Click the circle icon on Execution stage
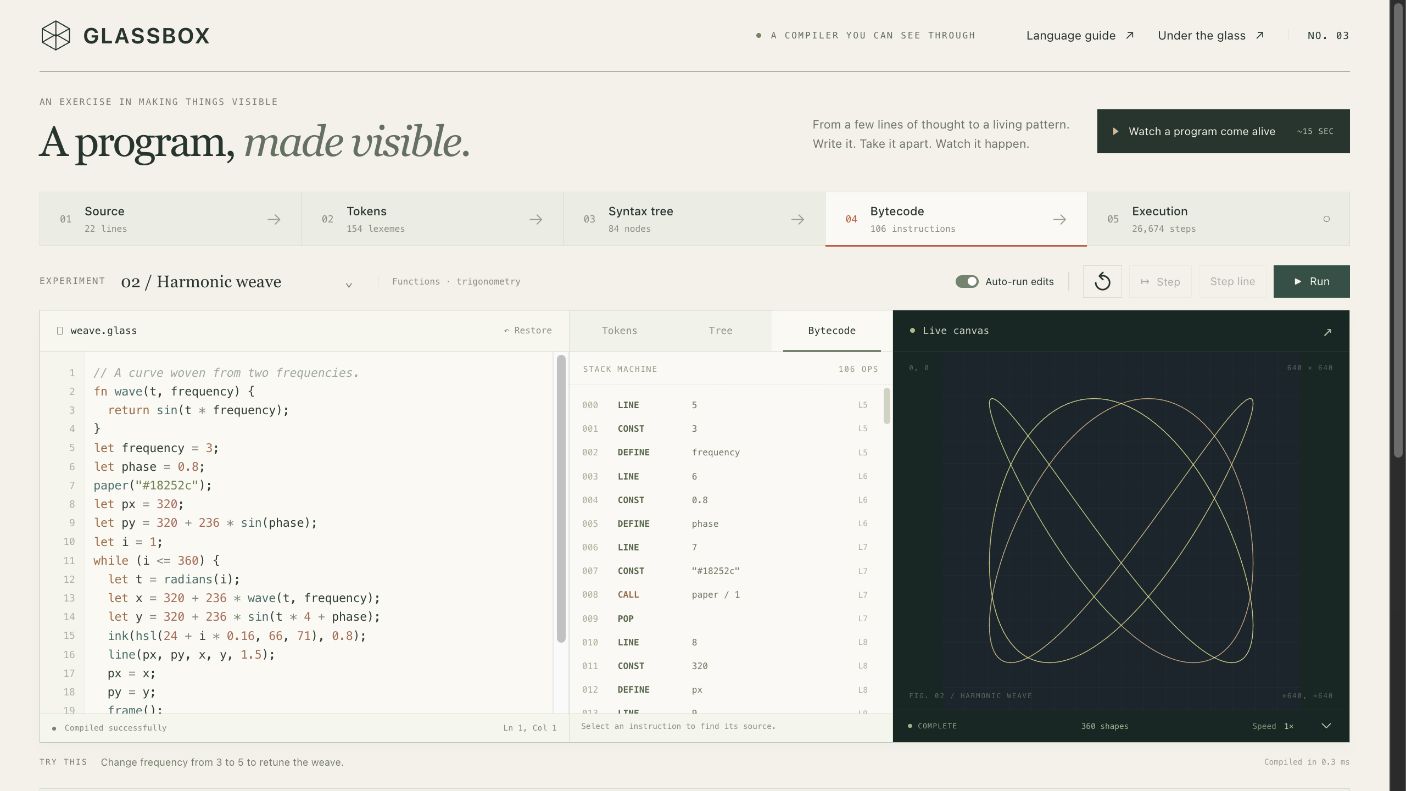Viewport: 1406px width, 791px height. tap(1327, 219)
